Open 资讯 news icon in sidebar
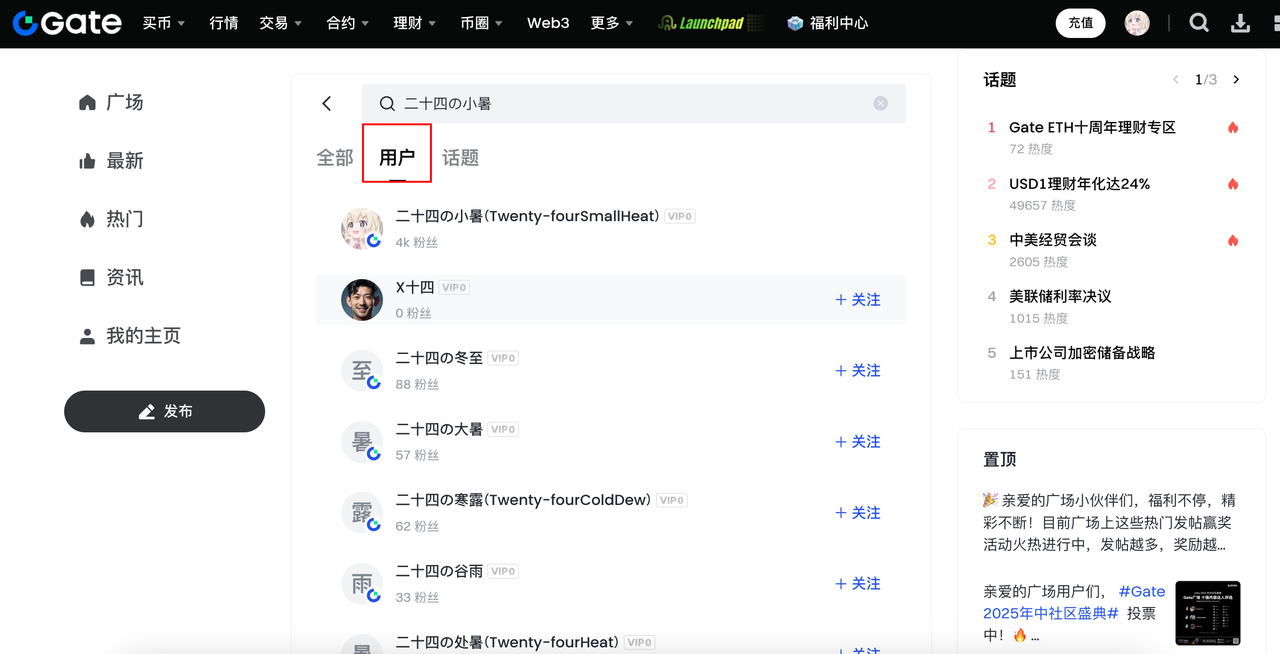 [88, 277]
